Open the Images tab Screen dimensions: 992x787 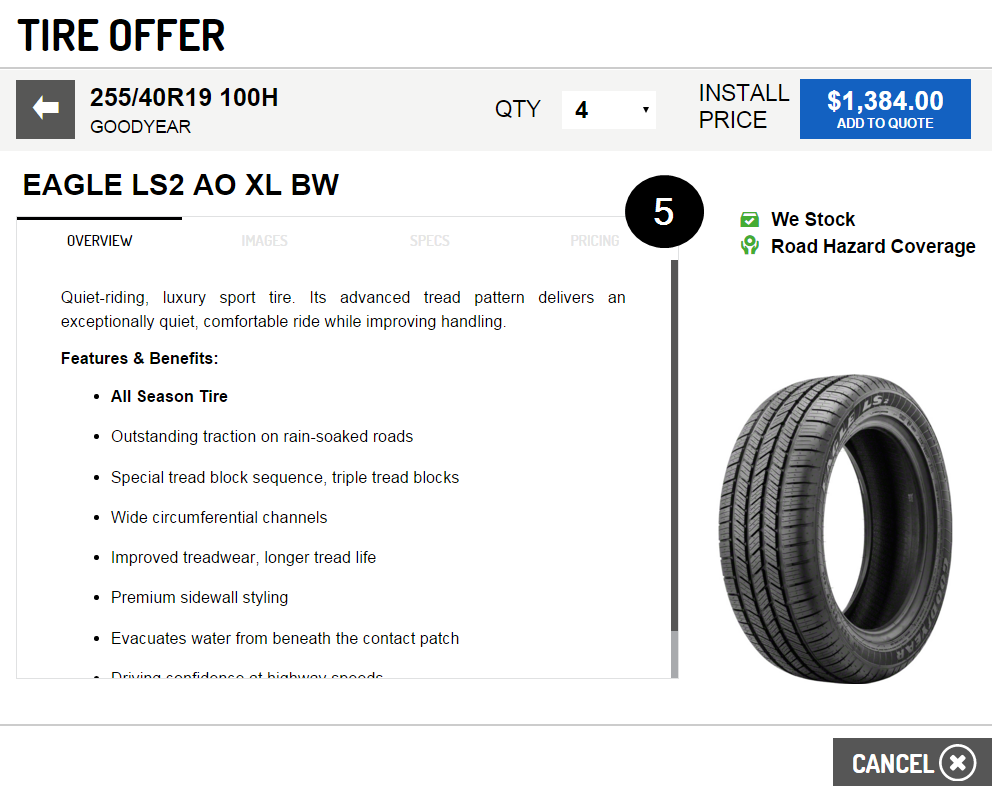click(264, 241)
